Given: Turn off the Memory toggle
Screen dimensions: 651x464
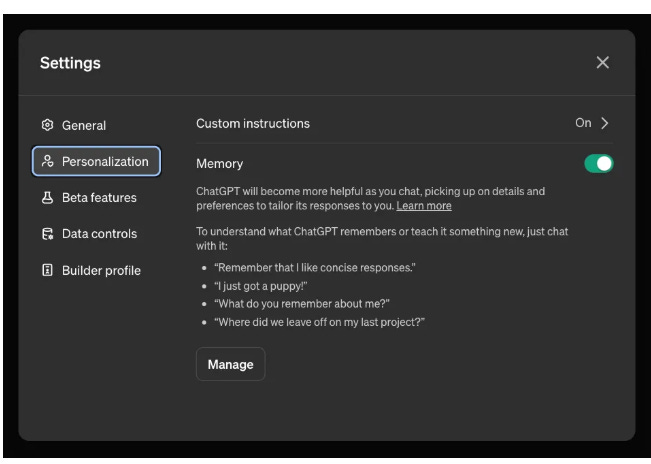Looking at the screenshot, I should click(599, 164).
